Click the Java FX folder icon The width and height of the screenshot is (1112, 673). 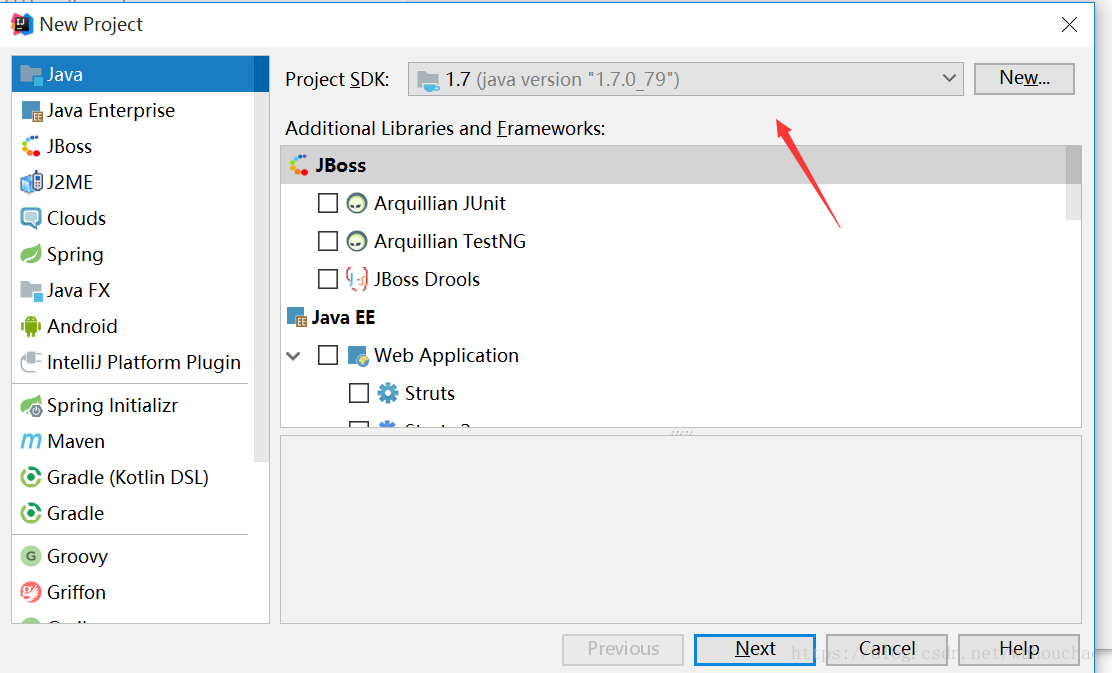31,291
